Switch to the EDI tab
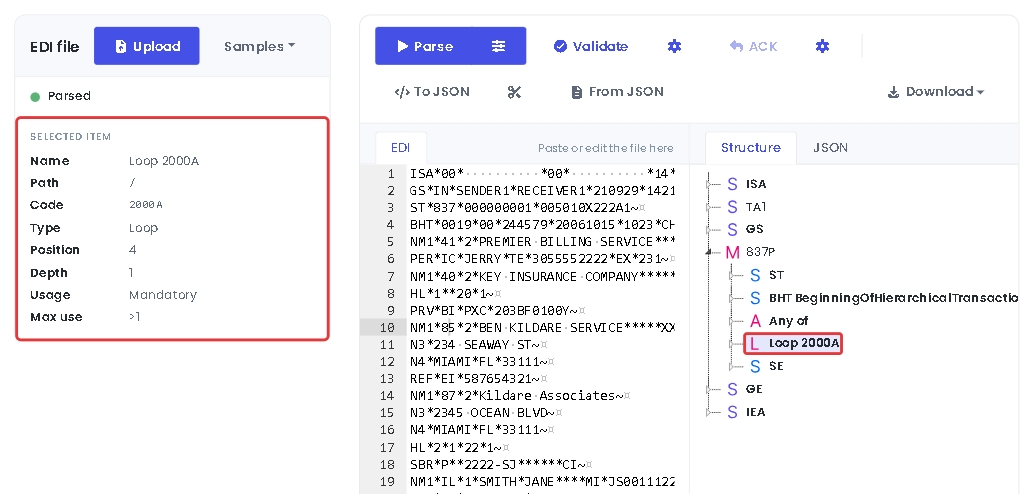Image resolution: width=1034 pixels, height=494 pixels. [401, 148]
